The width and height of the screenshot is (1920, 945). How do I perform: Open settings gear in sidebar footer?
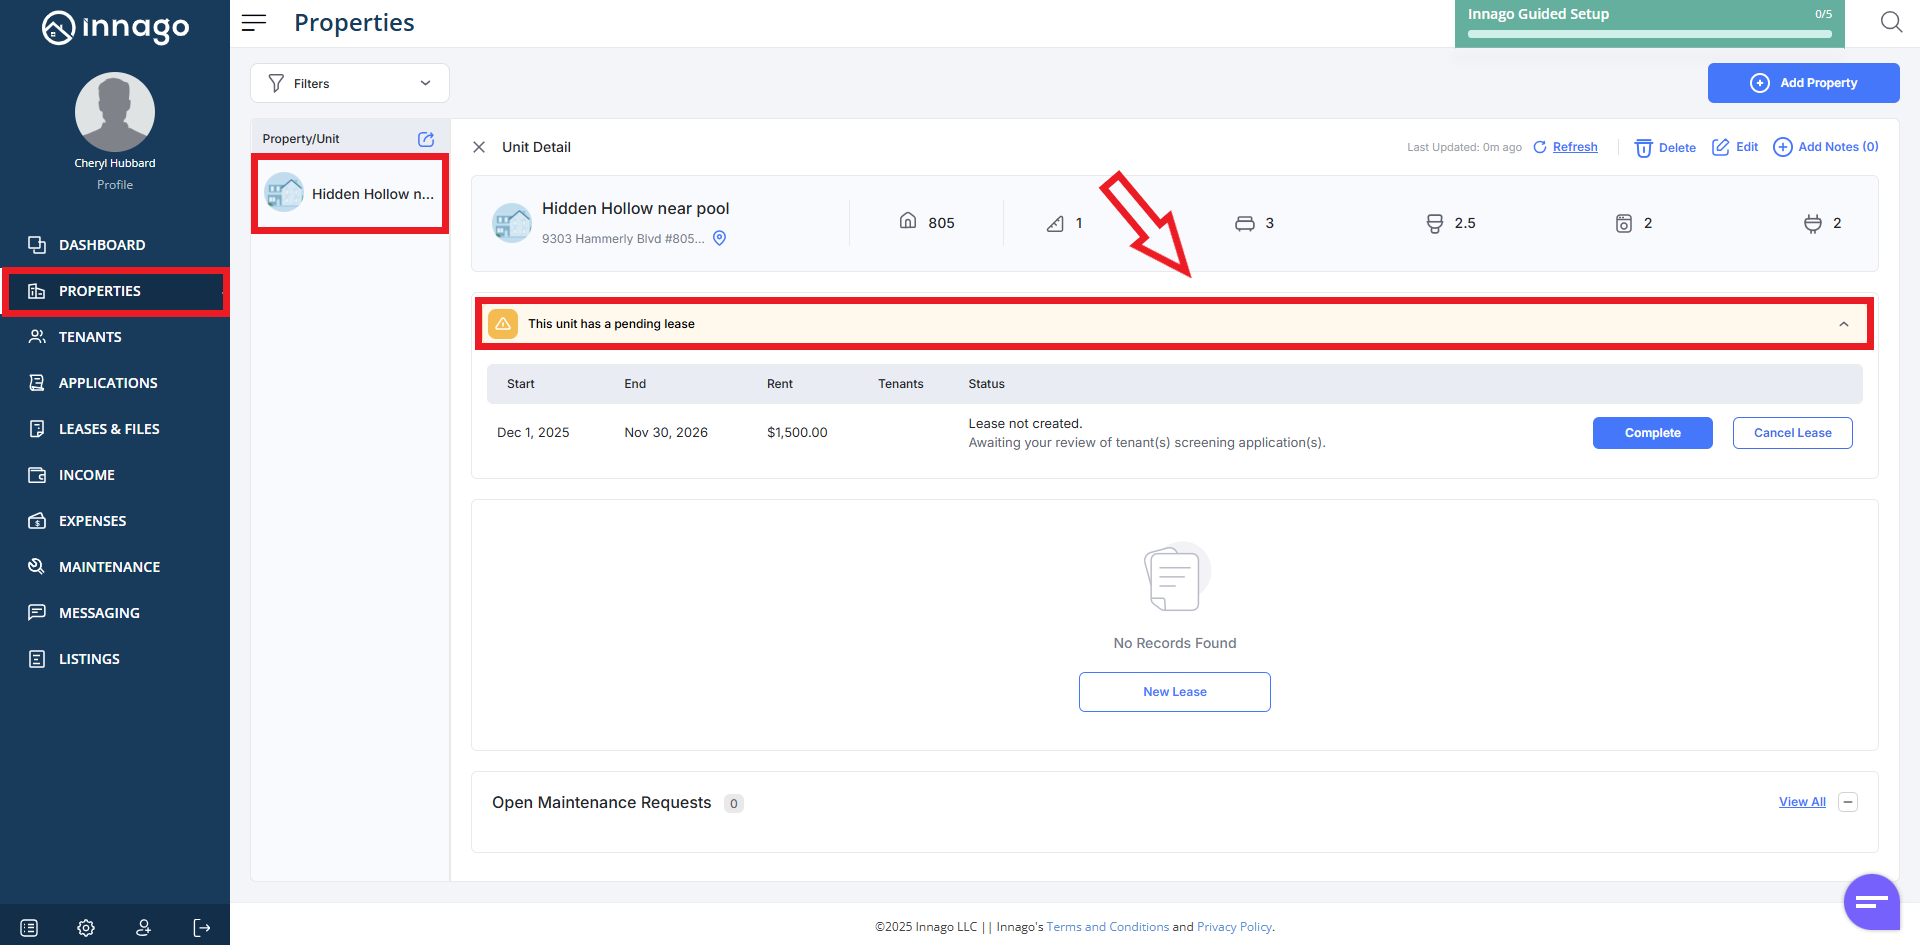(86, 928)
